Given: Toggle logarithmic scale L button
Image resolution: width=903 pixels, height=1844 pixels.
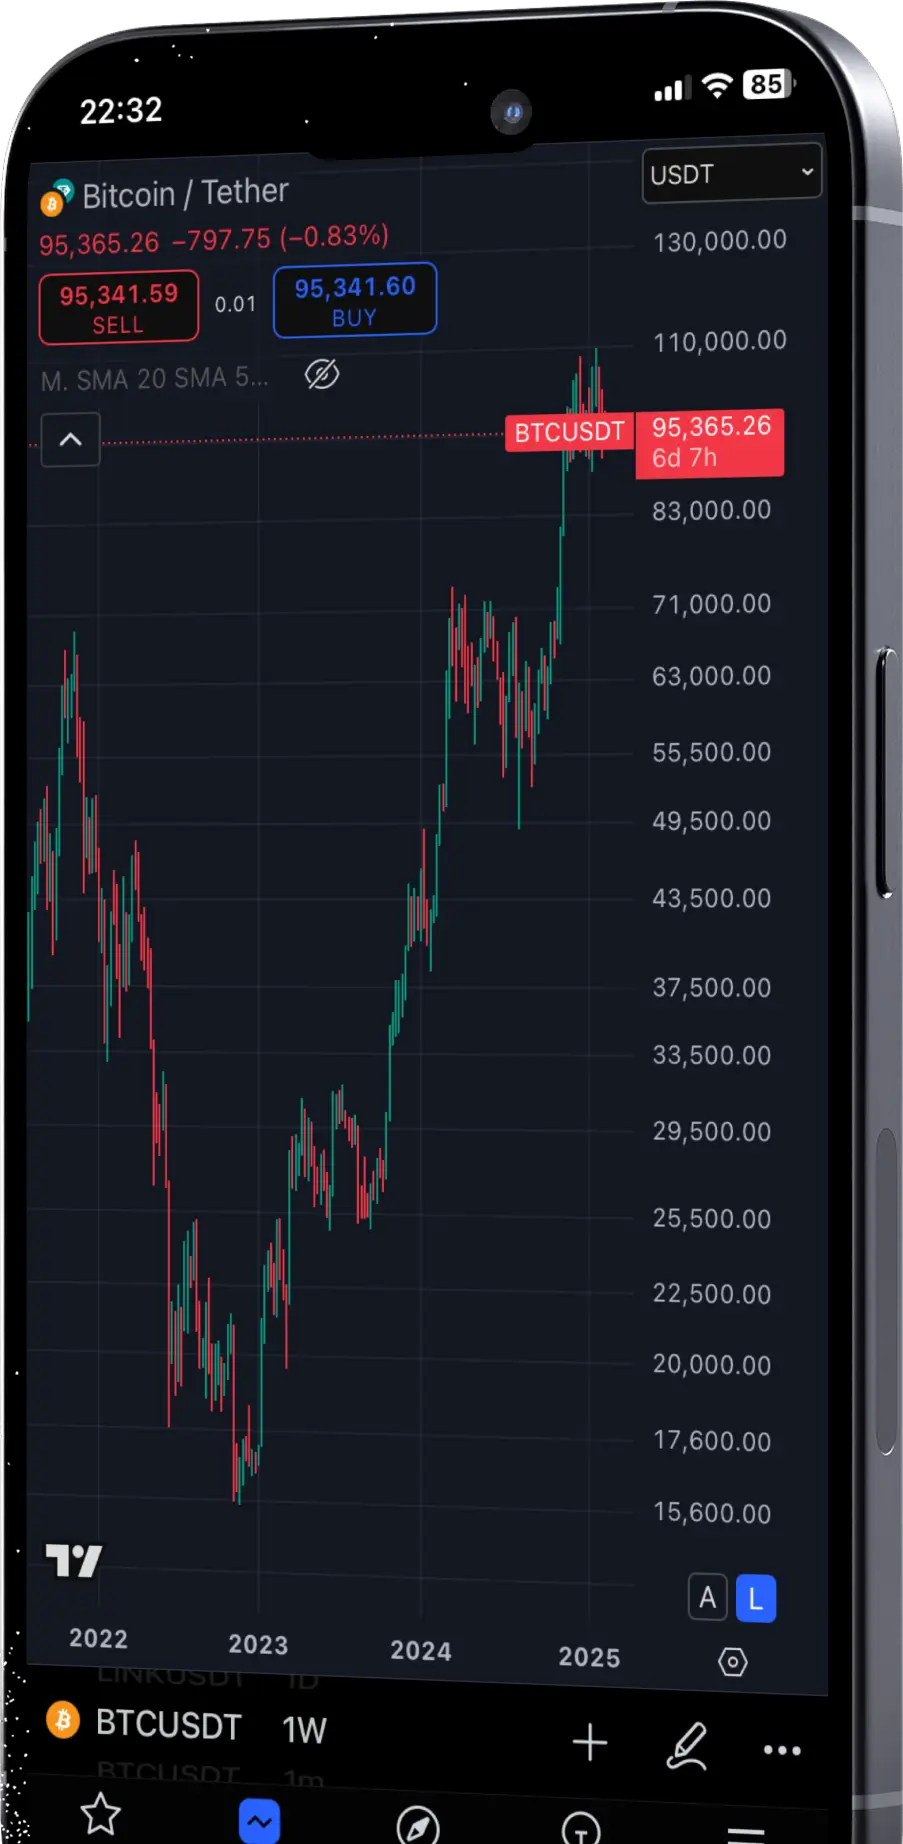Looking at the screenshot, I should coord(756,1599).
